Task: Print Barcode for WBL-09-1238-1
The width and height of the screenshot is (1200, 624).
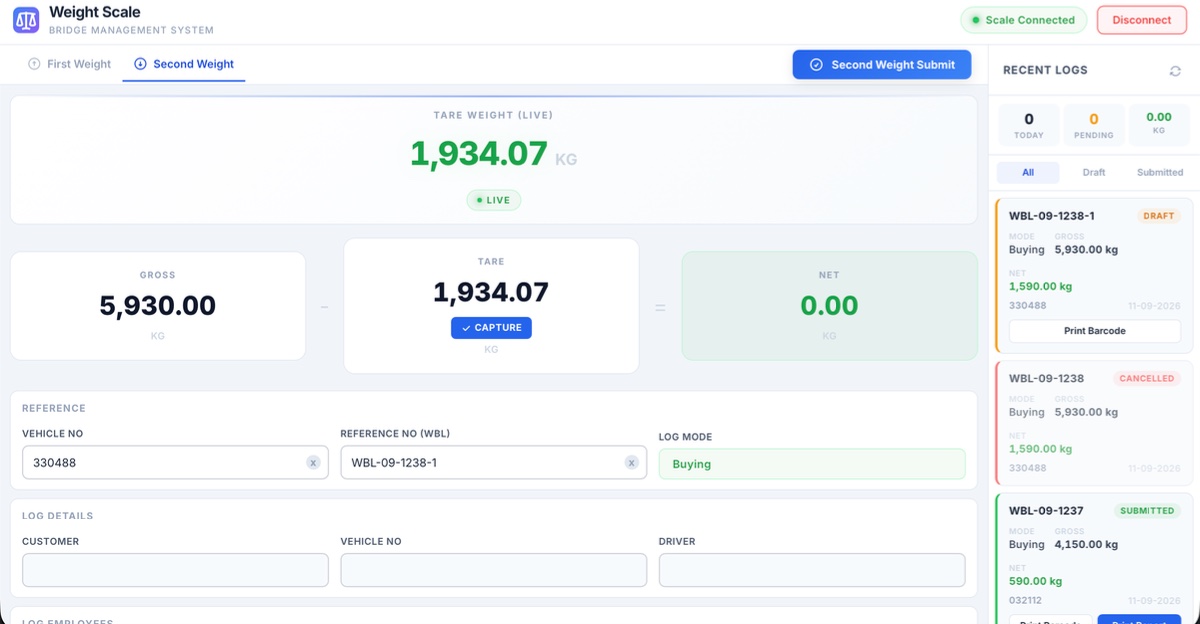Action: point(1094,331)
